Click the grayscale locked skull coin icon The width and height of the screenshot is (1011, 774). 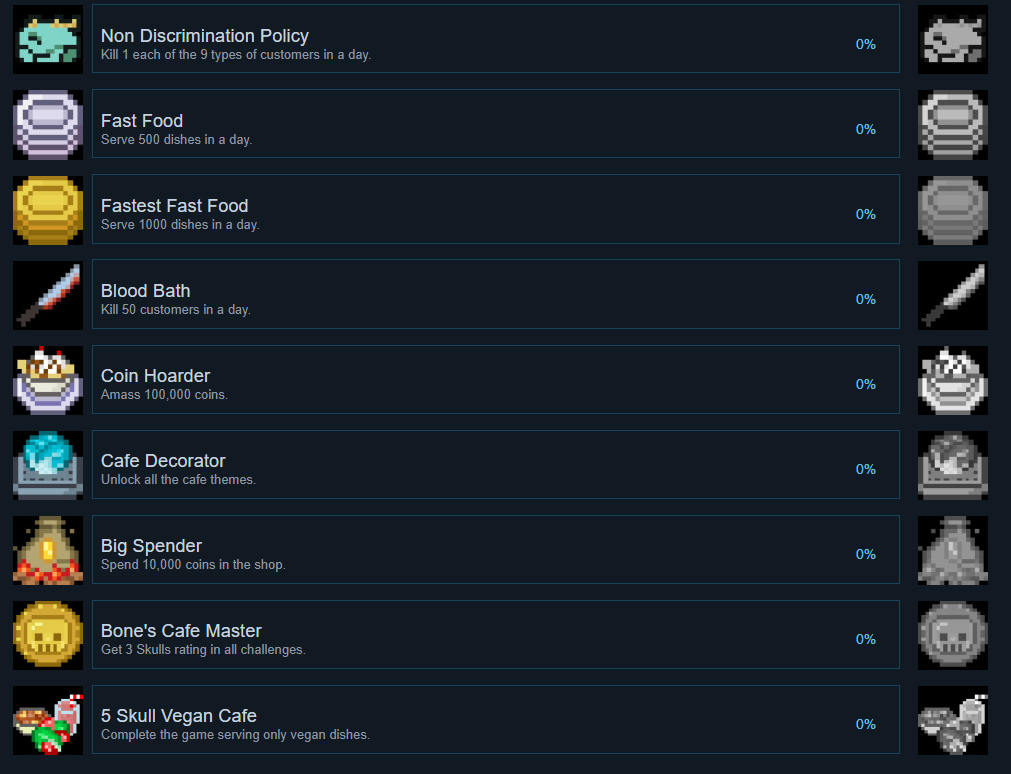point(952,635)
